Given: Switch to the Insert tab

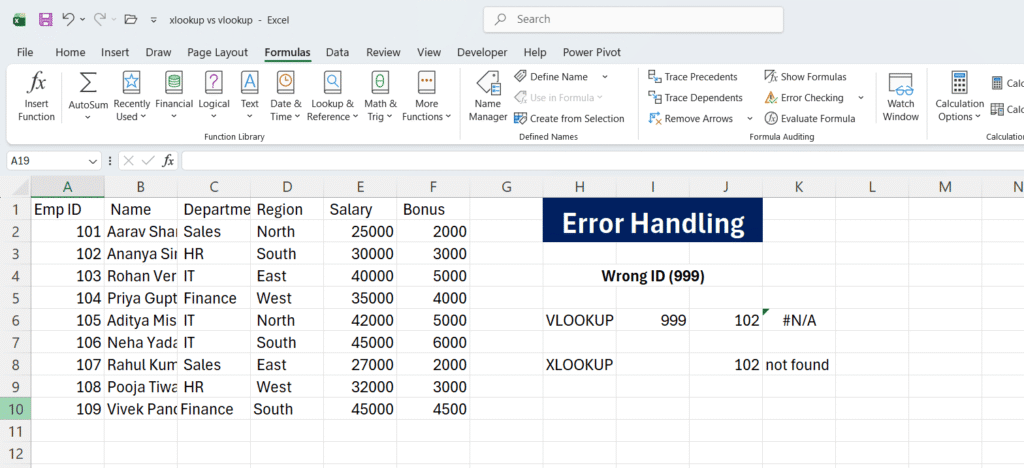Looking at the screenshot, I should point(115,52).
